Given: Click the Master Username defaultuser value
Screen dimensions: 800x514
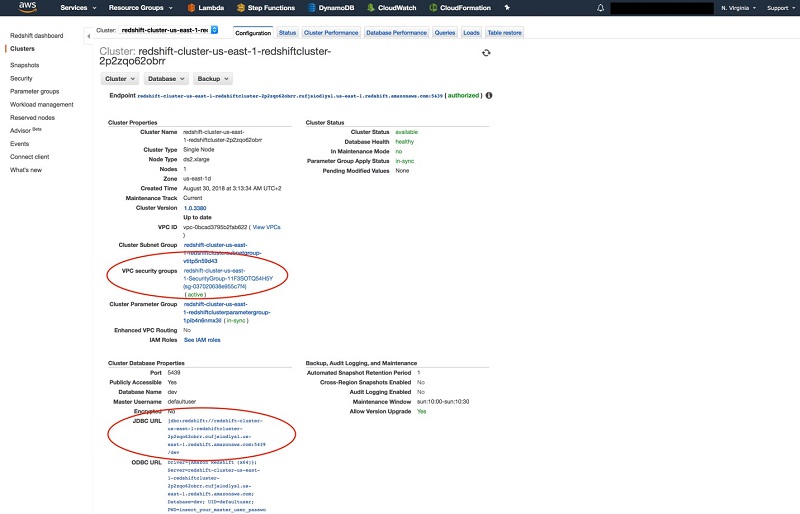Looking at the screenshot, I should (x=182, y=402).
